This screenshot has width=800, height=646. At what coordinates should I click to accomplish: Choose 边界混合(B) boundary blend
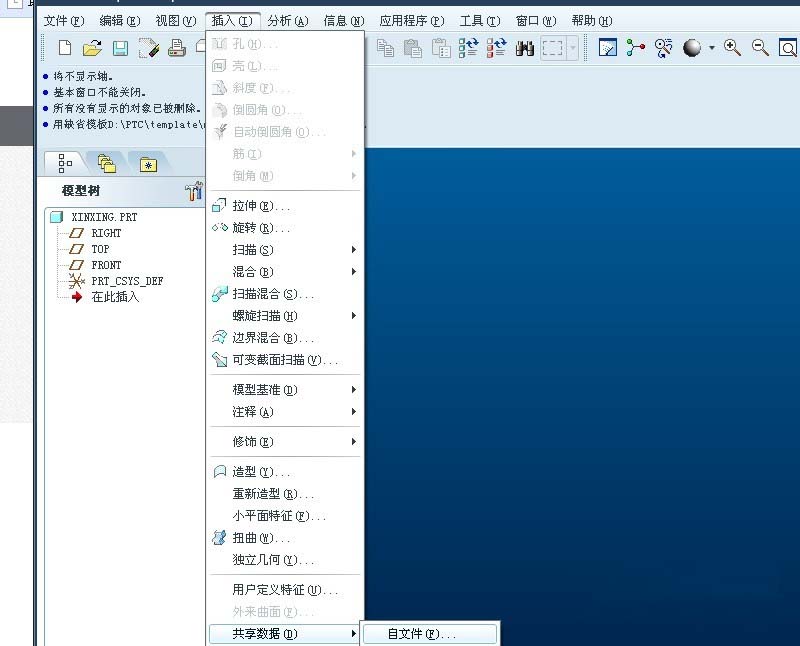[x=285, y=338]
